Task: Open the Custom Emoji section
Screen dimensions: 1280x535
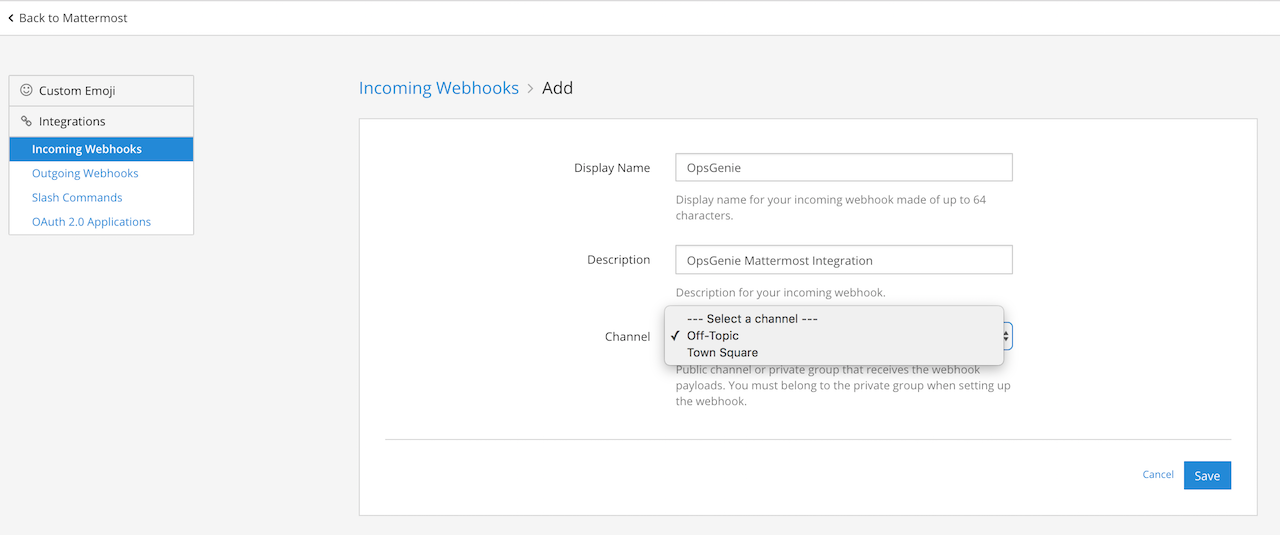Action: tap(101, 90)
